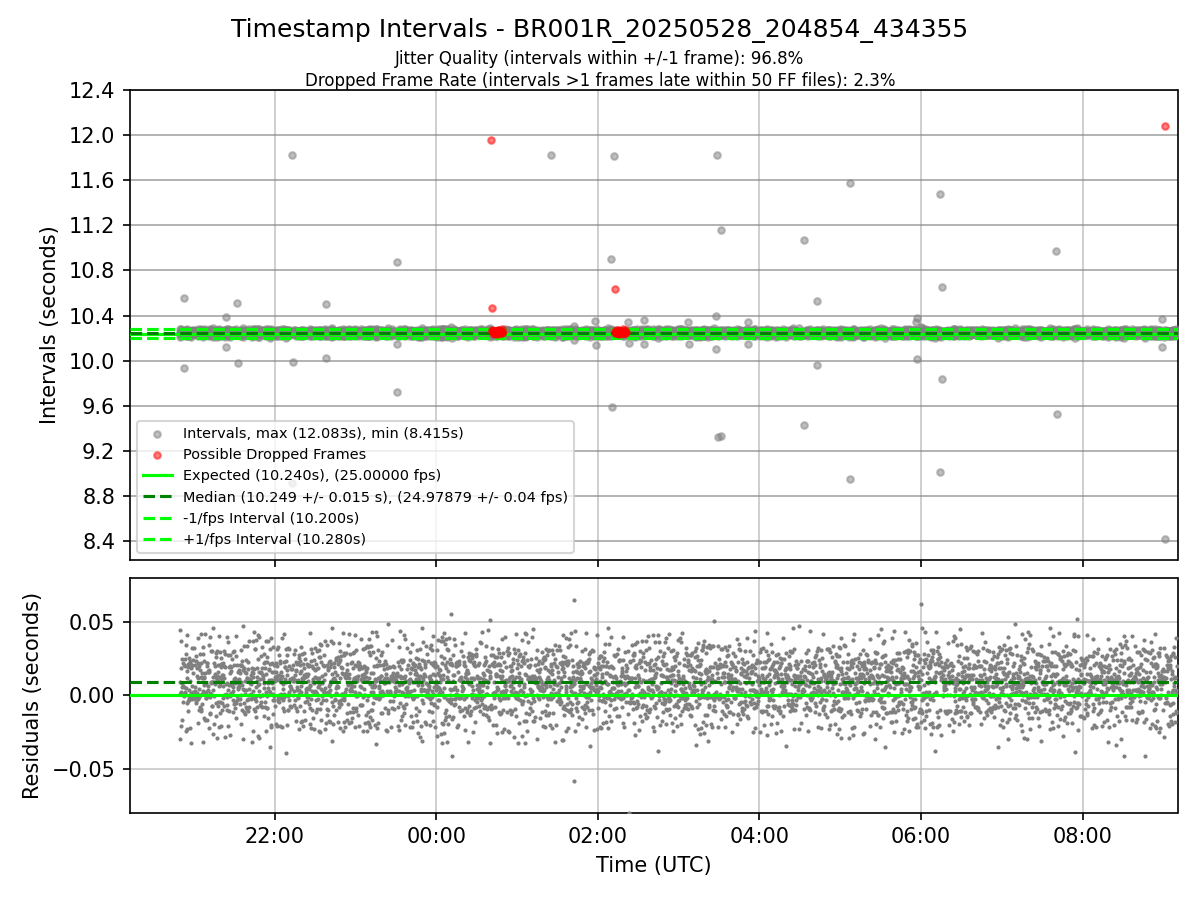Click the plot title "Timestamp Intervals - BR001R_20250528_204854_434355"
This screenshot has height=900, width=1200.
(599, 29)
